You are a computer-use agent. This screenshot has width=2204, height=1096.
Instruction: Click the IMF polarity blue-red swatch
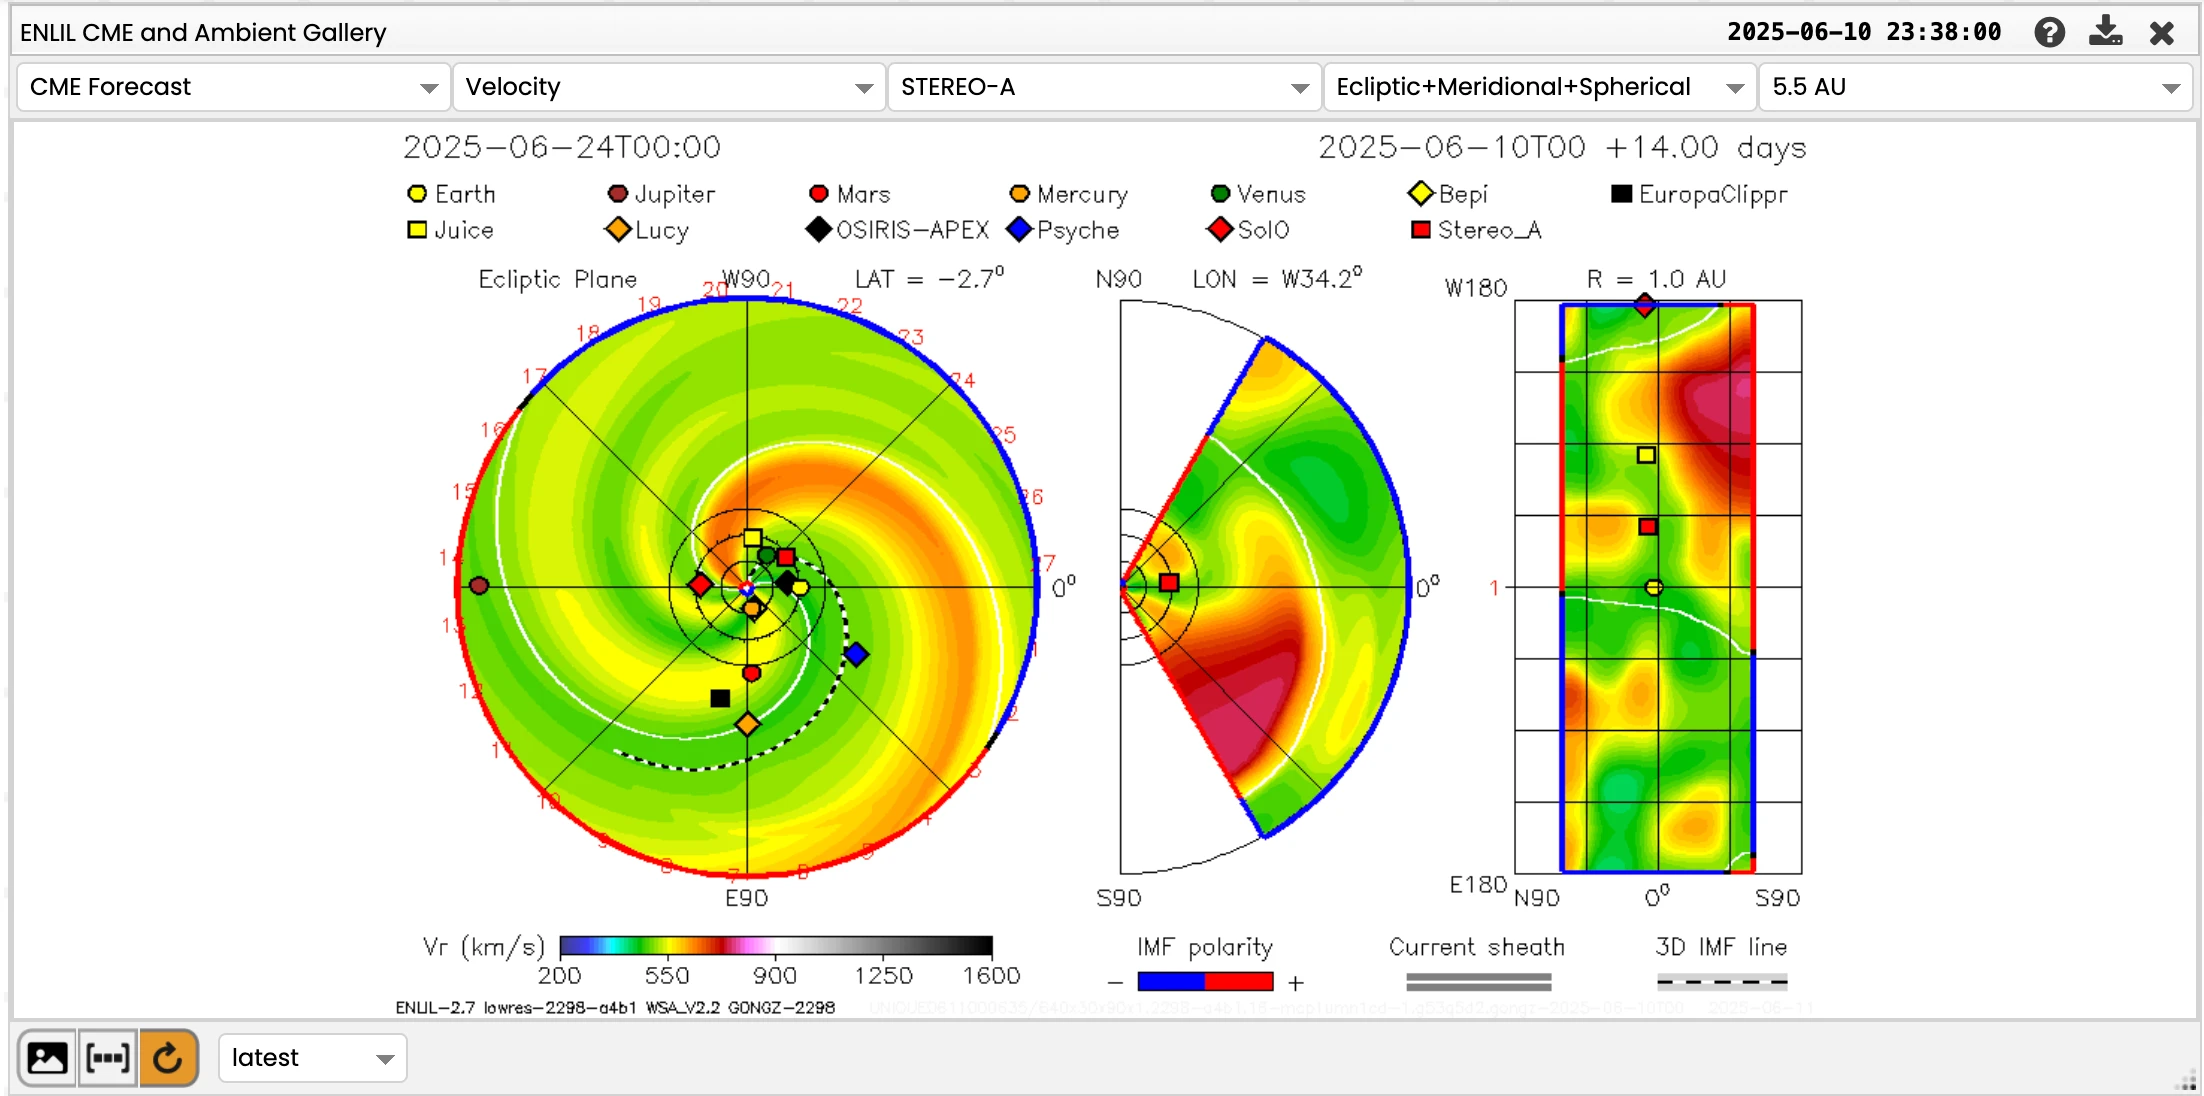coord(1205,982)
